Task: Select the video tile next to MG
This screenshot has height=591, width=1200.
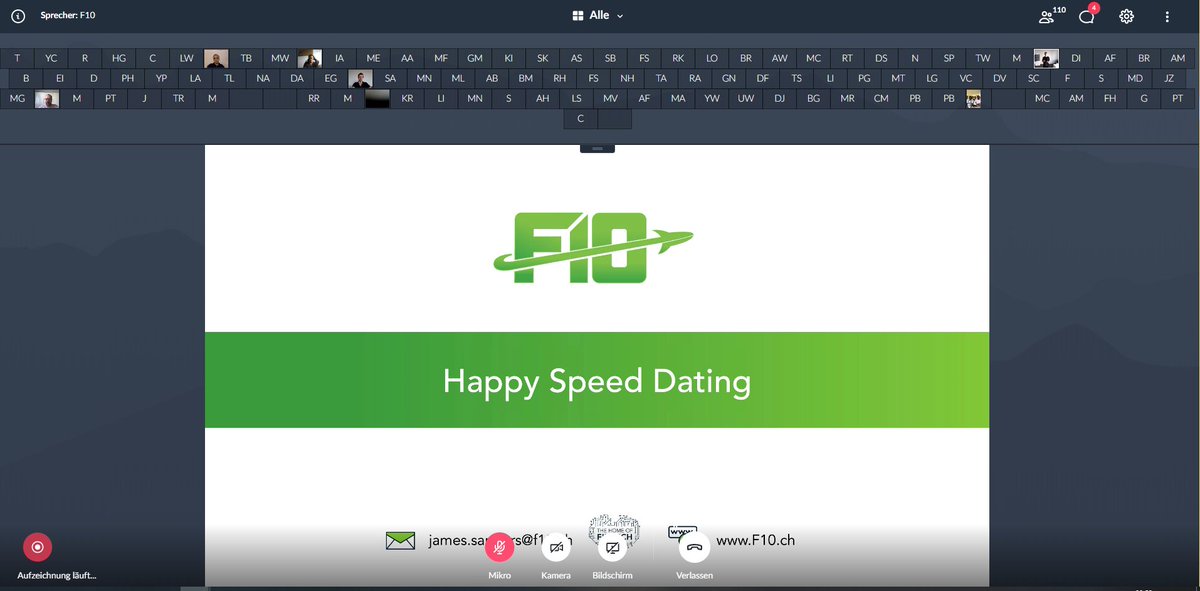Action: tap(47, 98)
